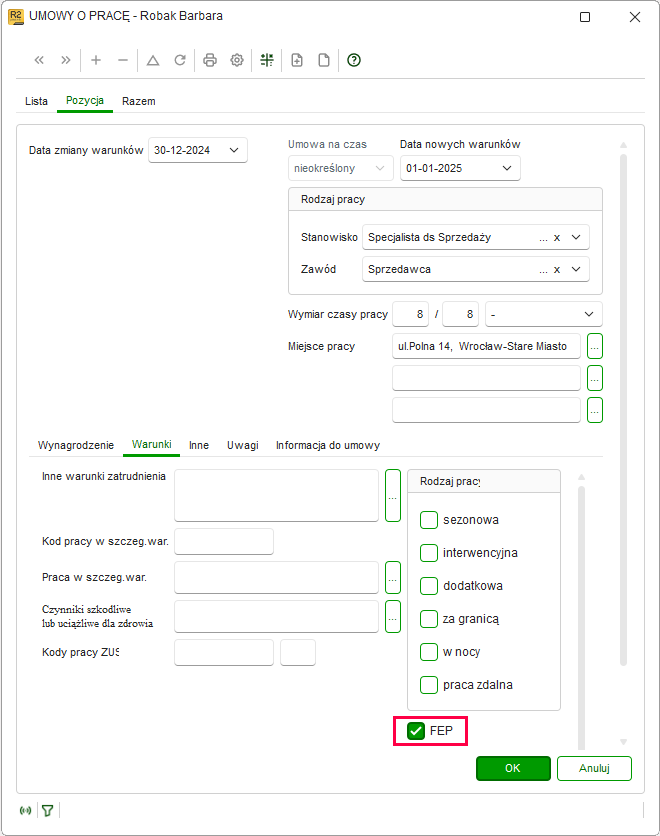Remove entry using the minus icon
Viewport: 660px width, 836px height.
point(123,60)
